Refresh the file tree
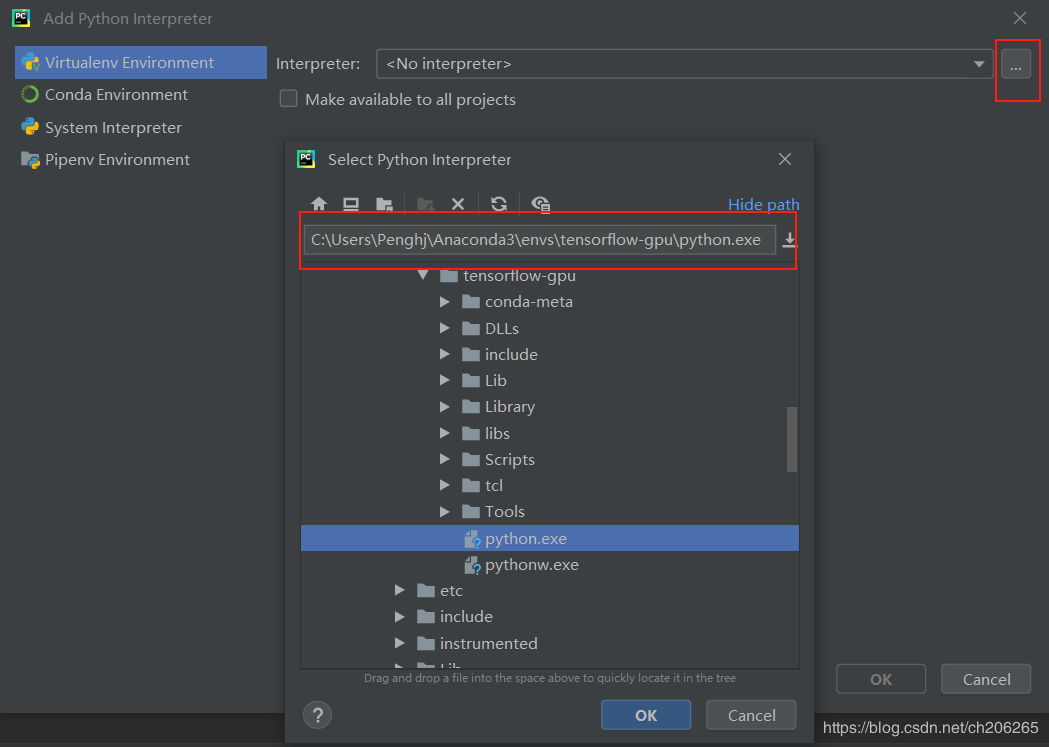Image resolution: width=1049 pixels, height=747 pixels. (x=499, y=204)
